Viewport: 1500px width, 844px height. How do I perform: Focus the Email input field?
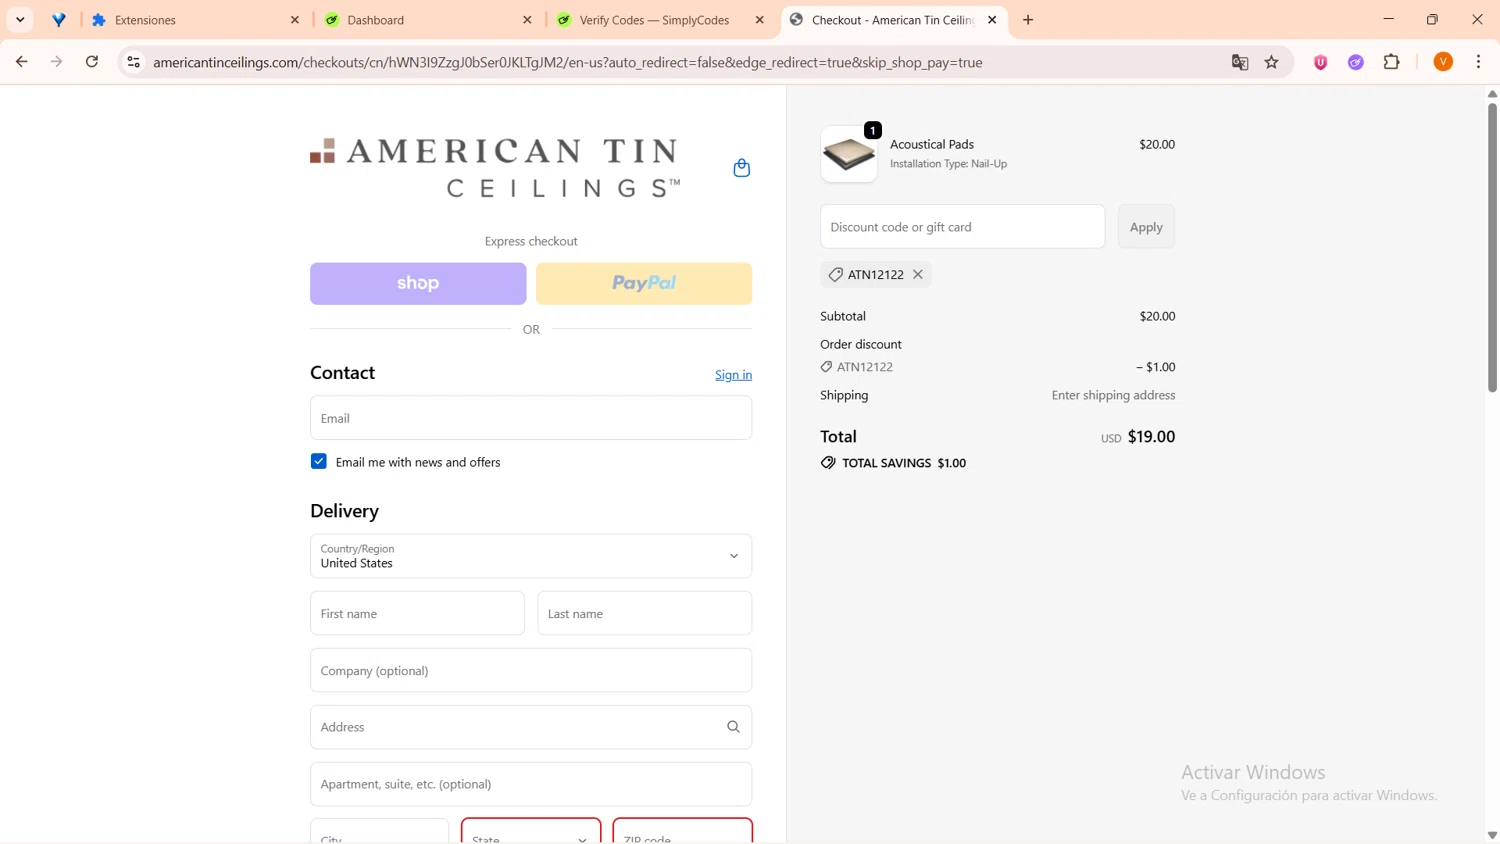531,418
